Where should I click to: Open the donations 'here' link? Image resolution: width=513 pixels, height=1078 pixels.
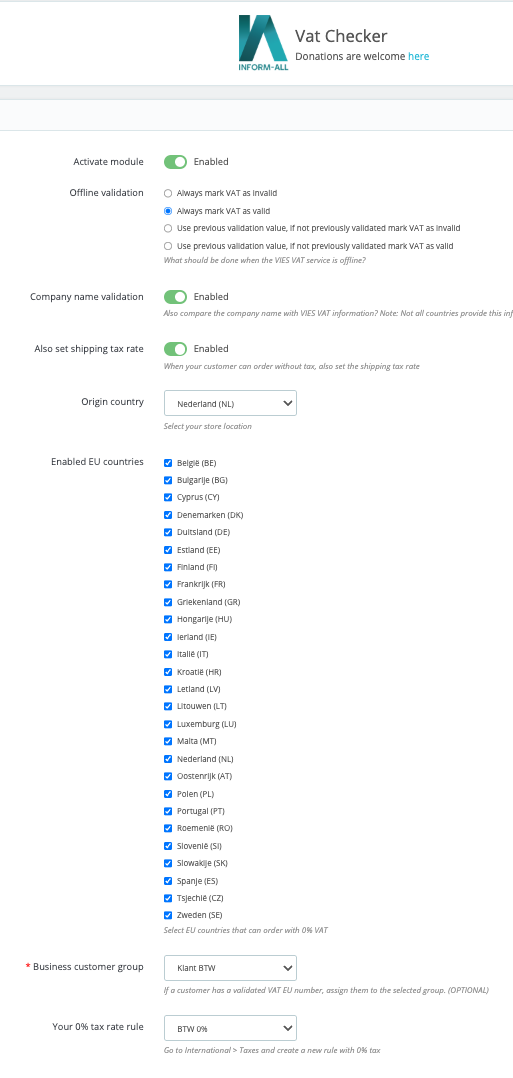coord(418,56)
